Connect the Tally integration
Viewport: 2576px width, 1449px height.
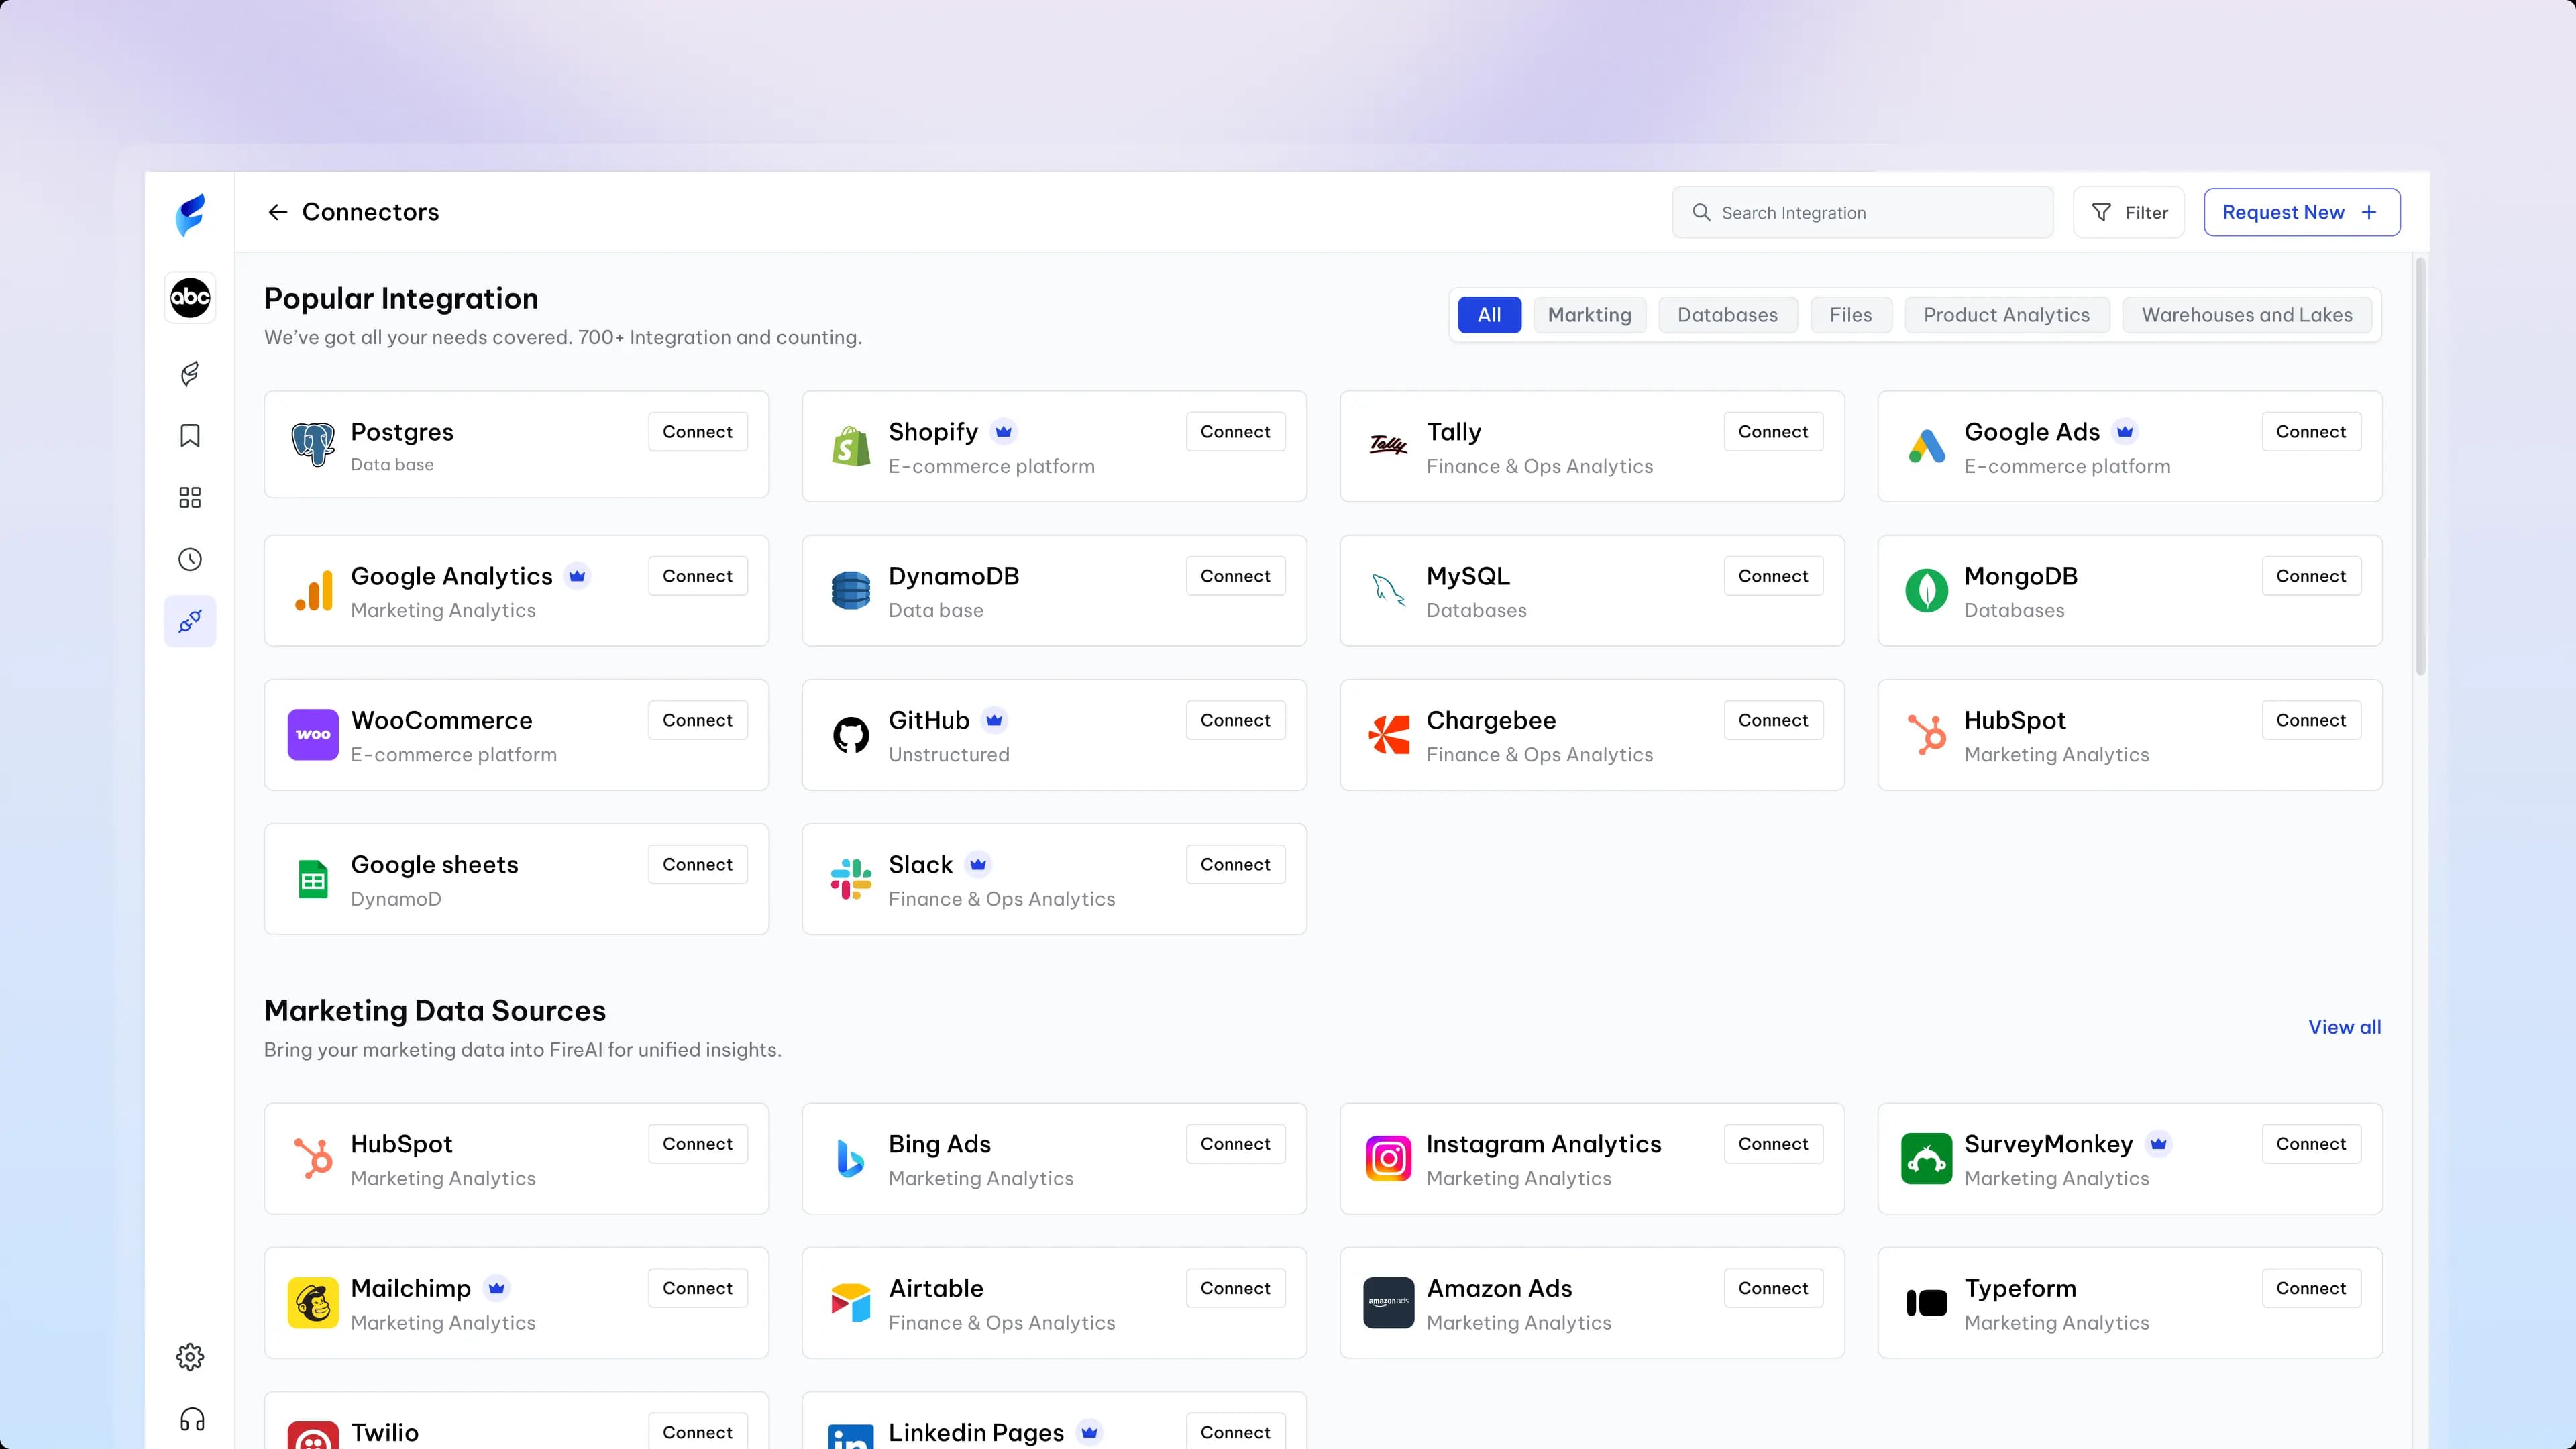[1773, 432]
